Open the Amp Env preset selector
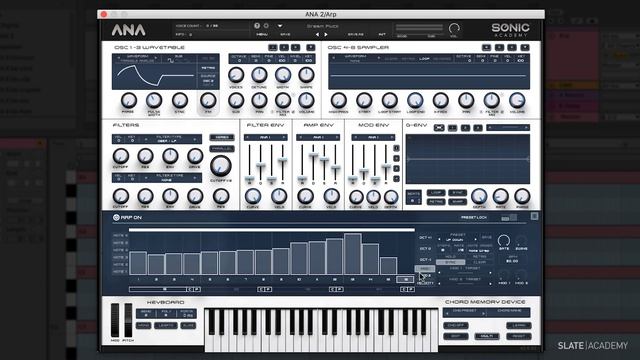Image resolution: width=640 pixels, height=360 pixels. 318,138
